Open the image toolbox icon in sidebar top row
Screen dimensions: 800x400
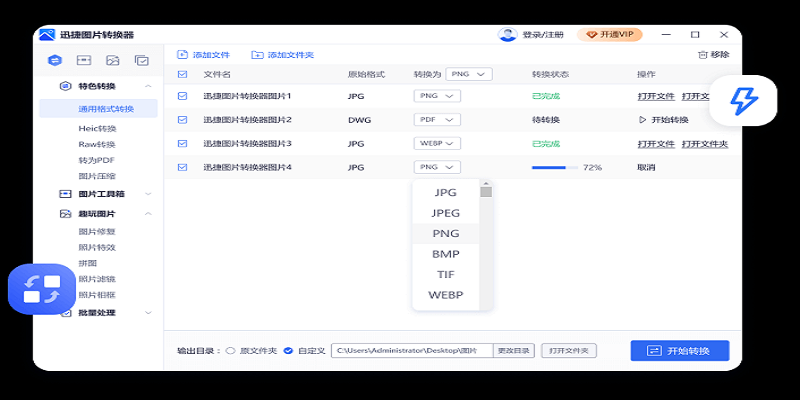coord(84,60)
